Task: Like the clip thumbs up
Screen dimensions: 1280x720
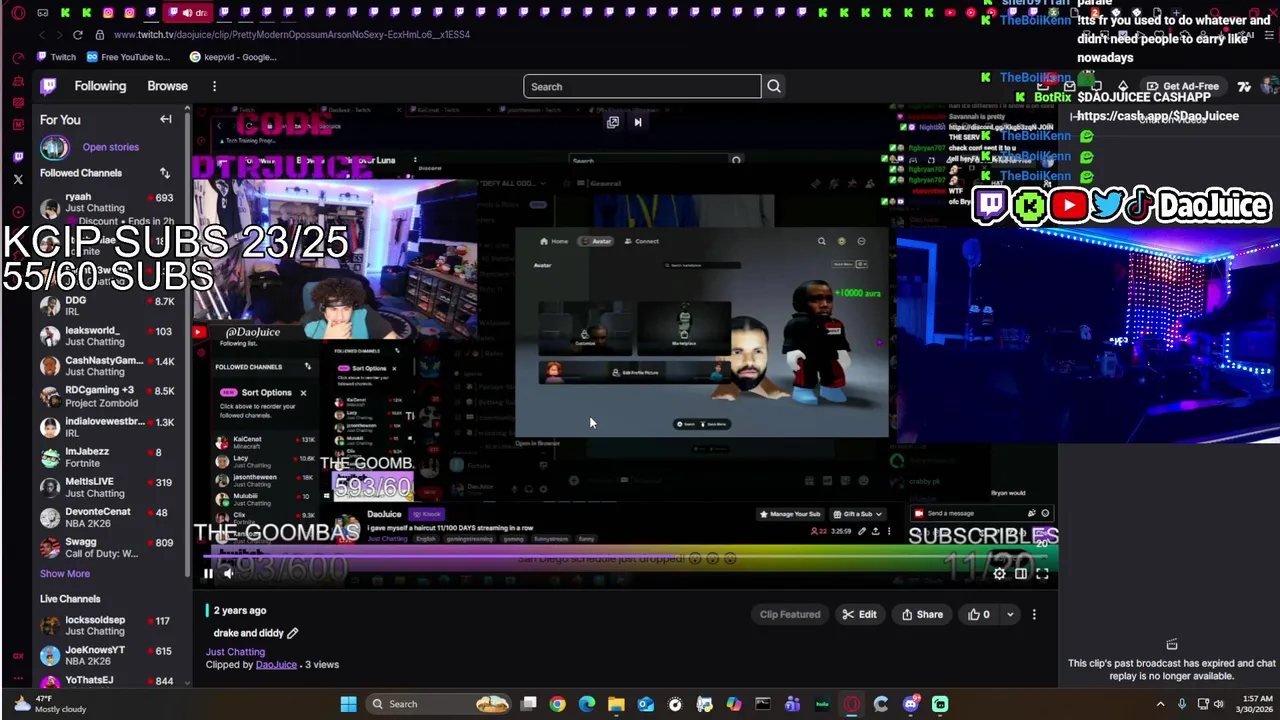Action: pyautogui.click(x=979, y=615)
